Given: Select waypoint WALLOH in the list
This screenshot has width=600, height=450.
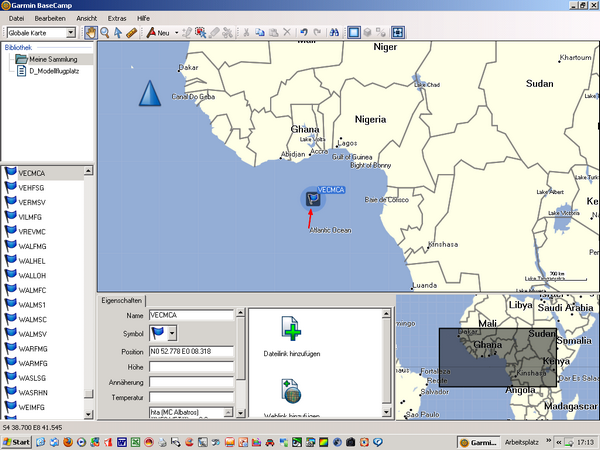Looking at the screenshot, I should [43, 276].
